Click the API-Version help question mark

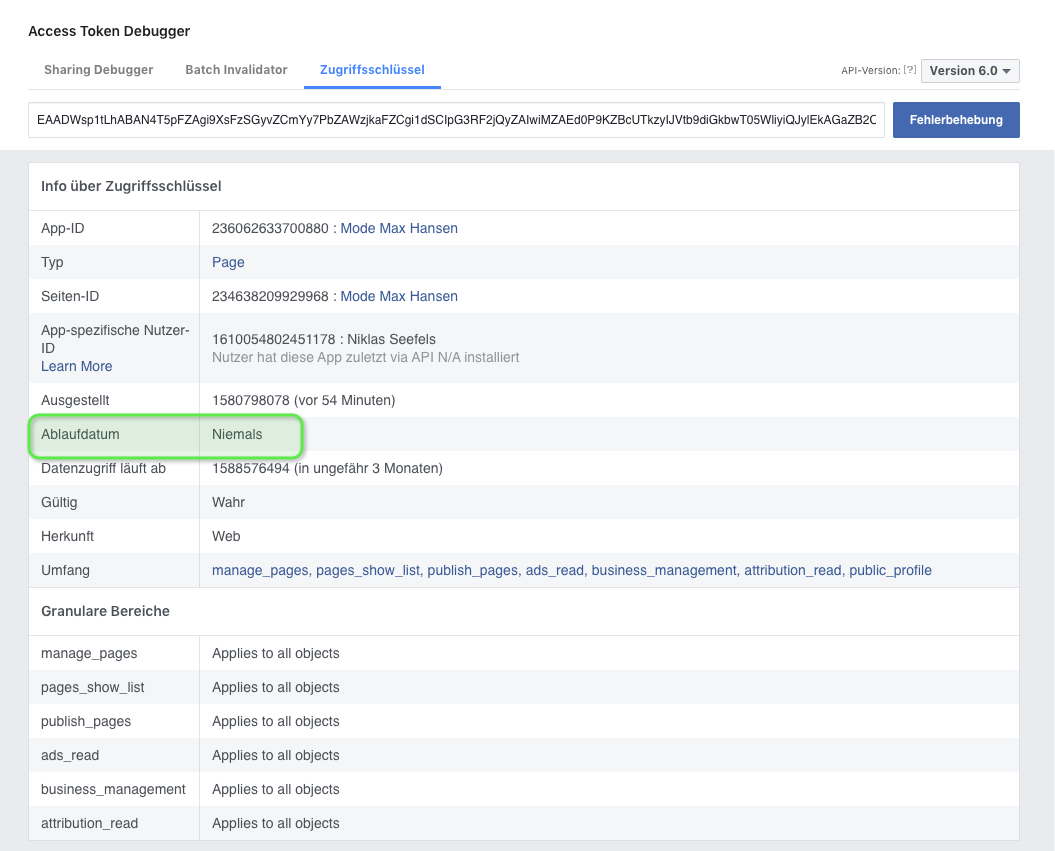pyautogui.click(x=909, y=71)
